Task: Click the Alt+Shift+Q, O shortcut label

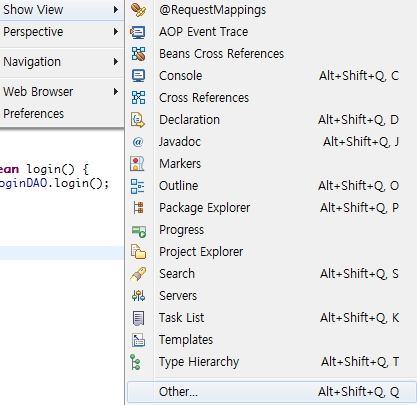Action: point(358,186)
